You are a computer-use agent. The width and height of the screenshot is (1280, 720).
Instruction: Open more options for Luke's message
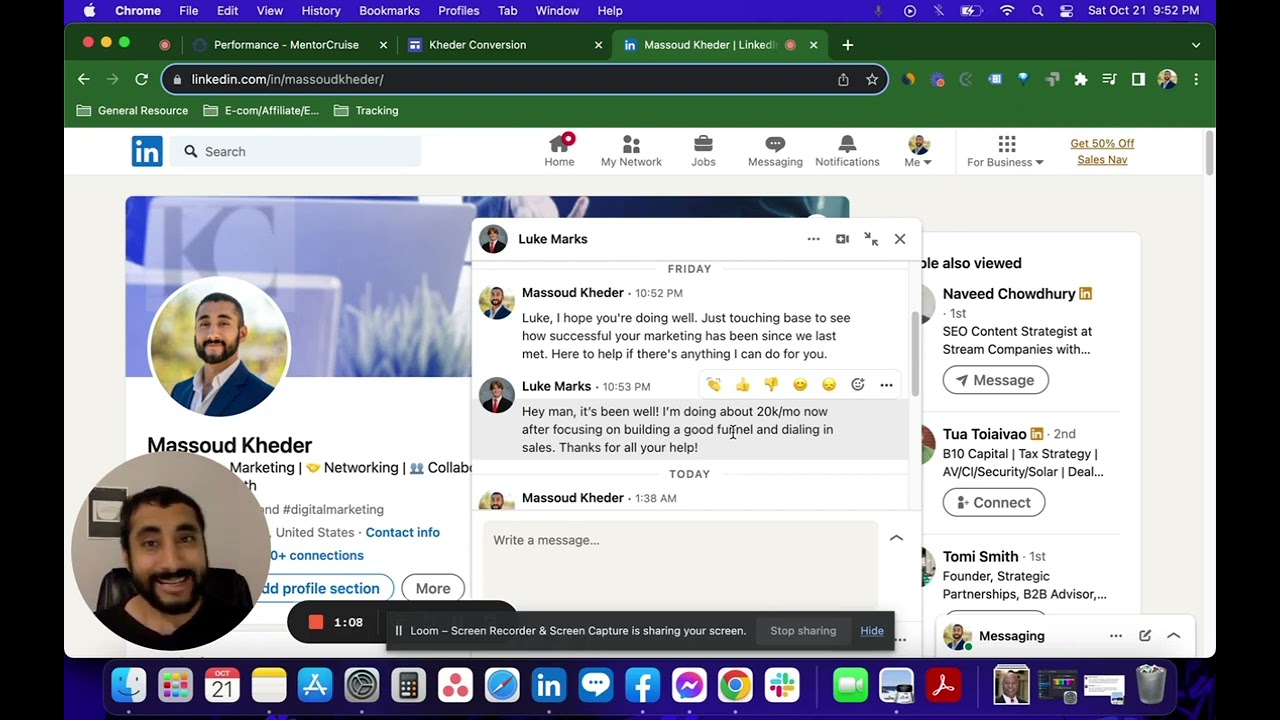tap(886, 385)
